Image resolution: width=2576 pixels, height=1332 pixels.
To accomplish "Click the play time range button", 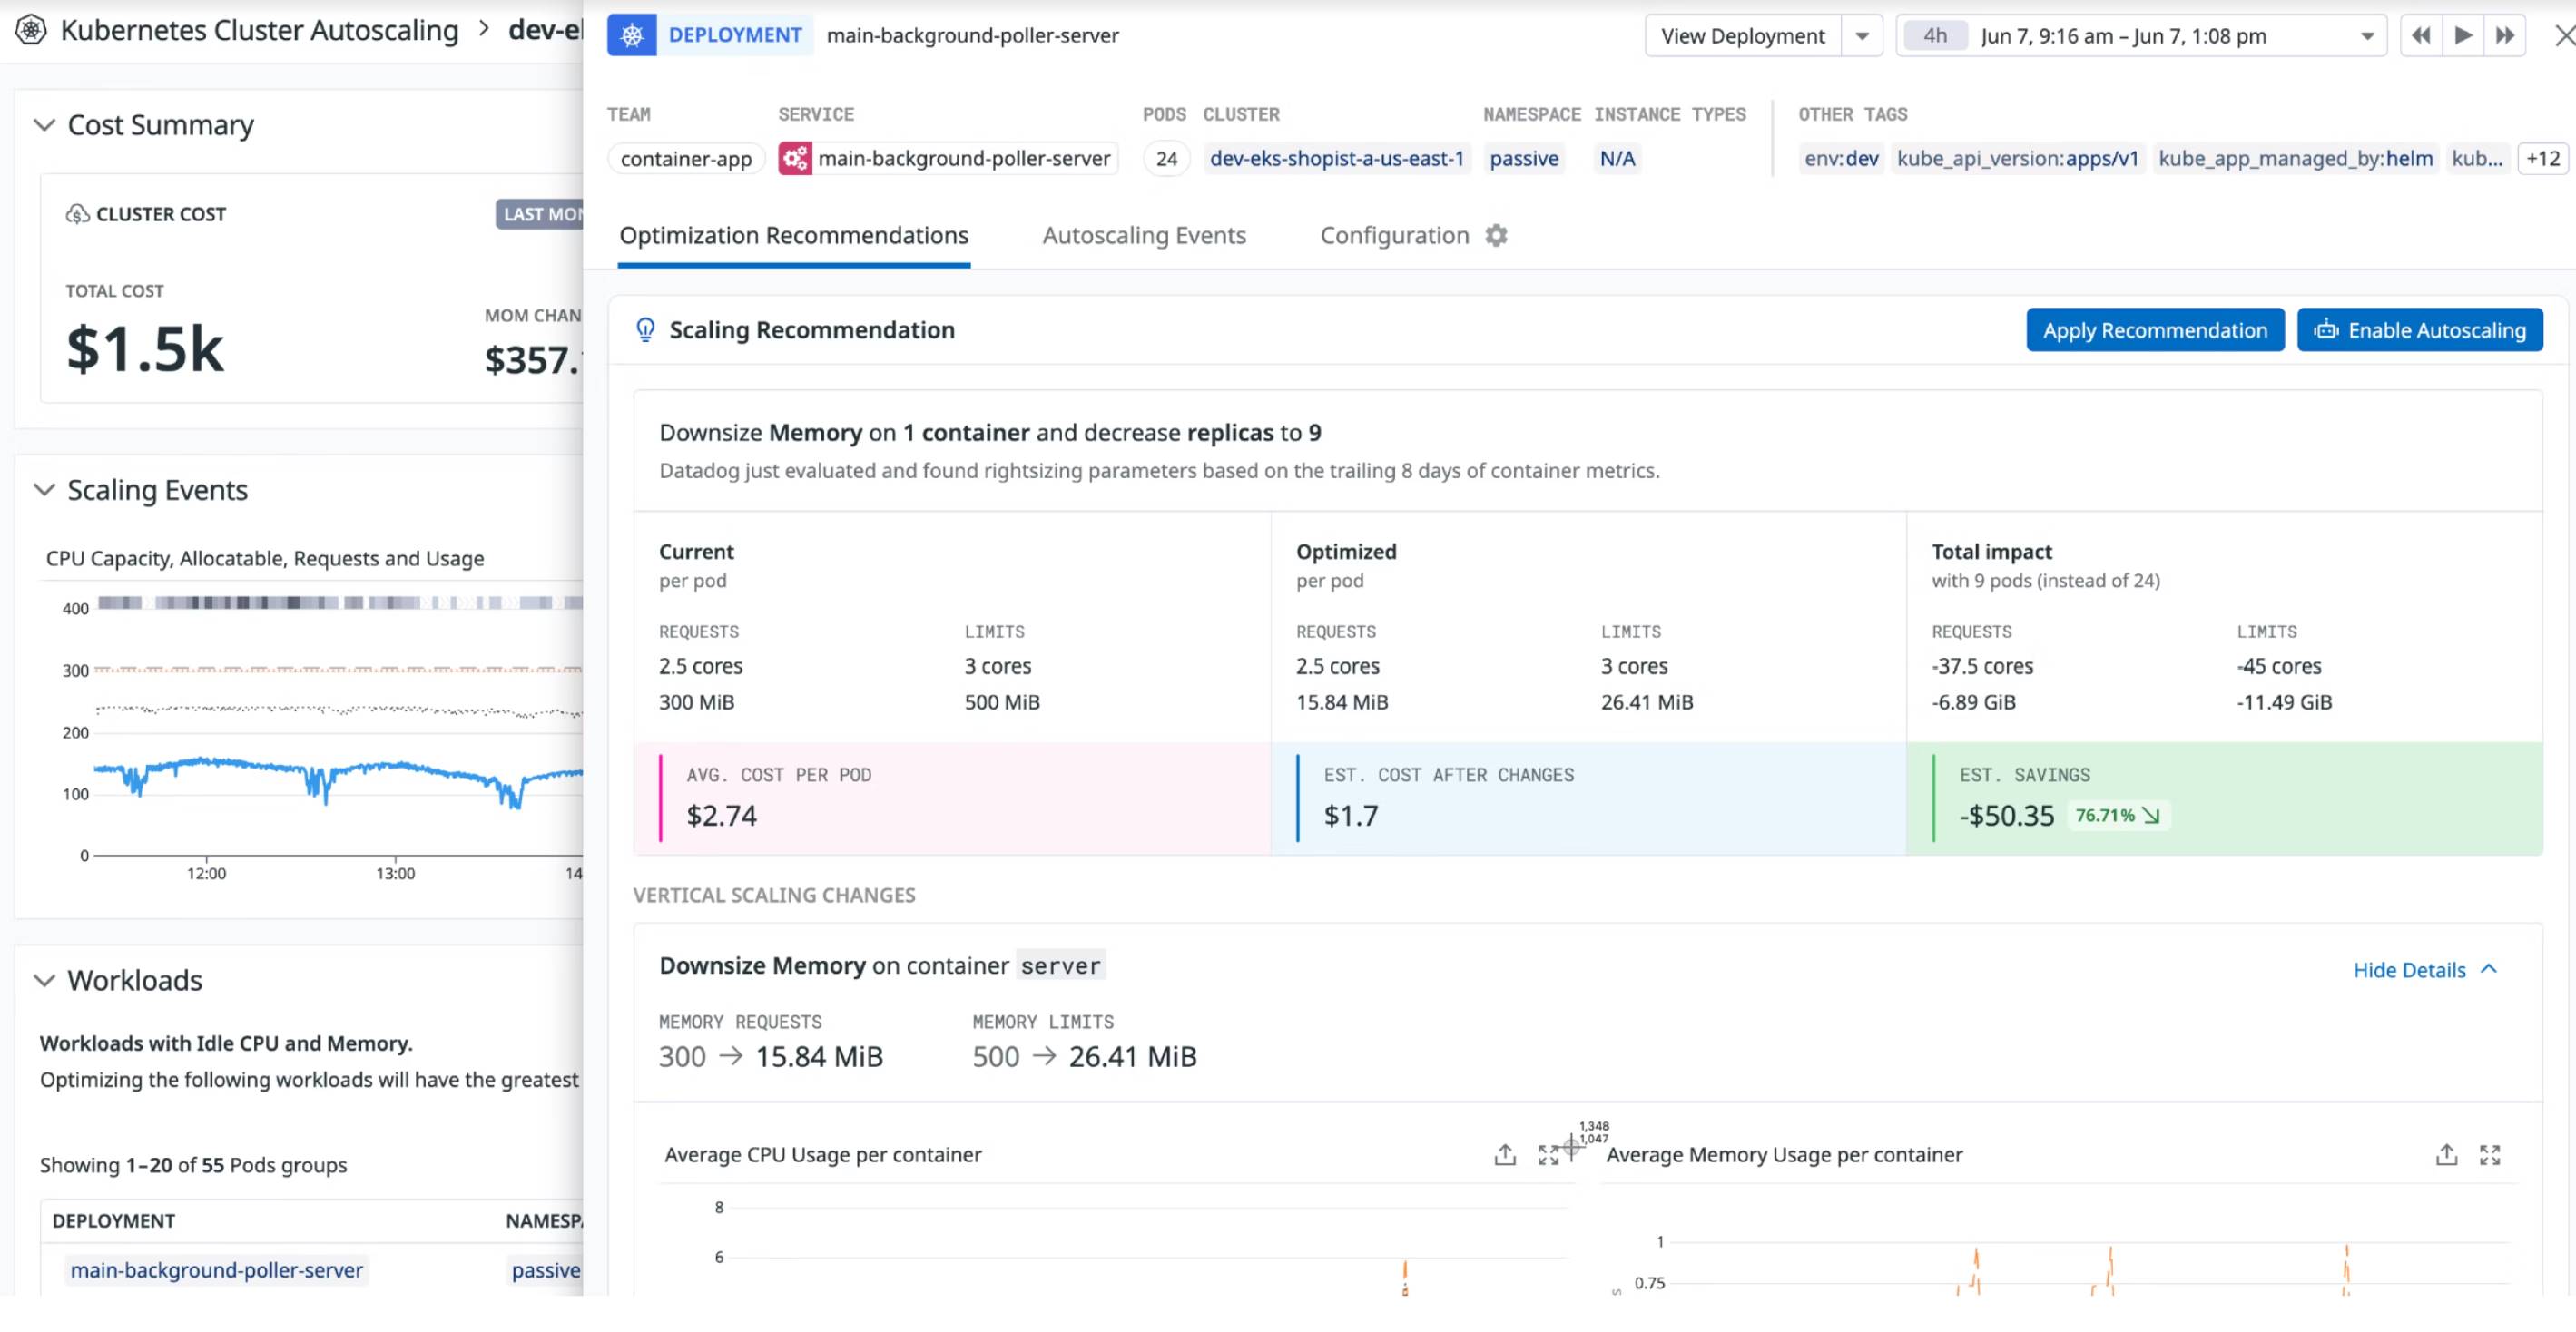I will pyautogui.click(x=2463, y=36).
